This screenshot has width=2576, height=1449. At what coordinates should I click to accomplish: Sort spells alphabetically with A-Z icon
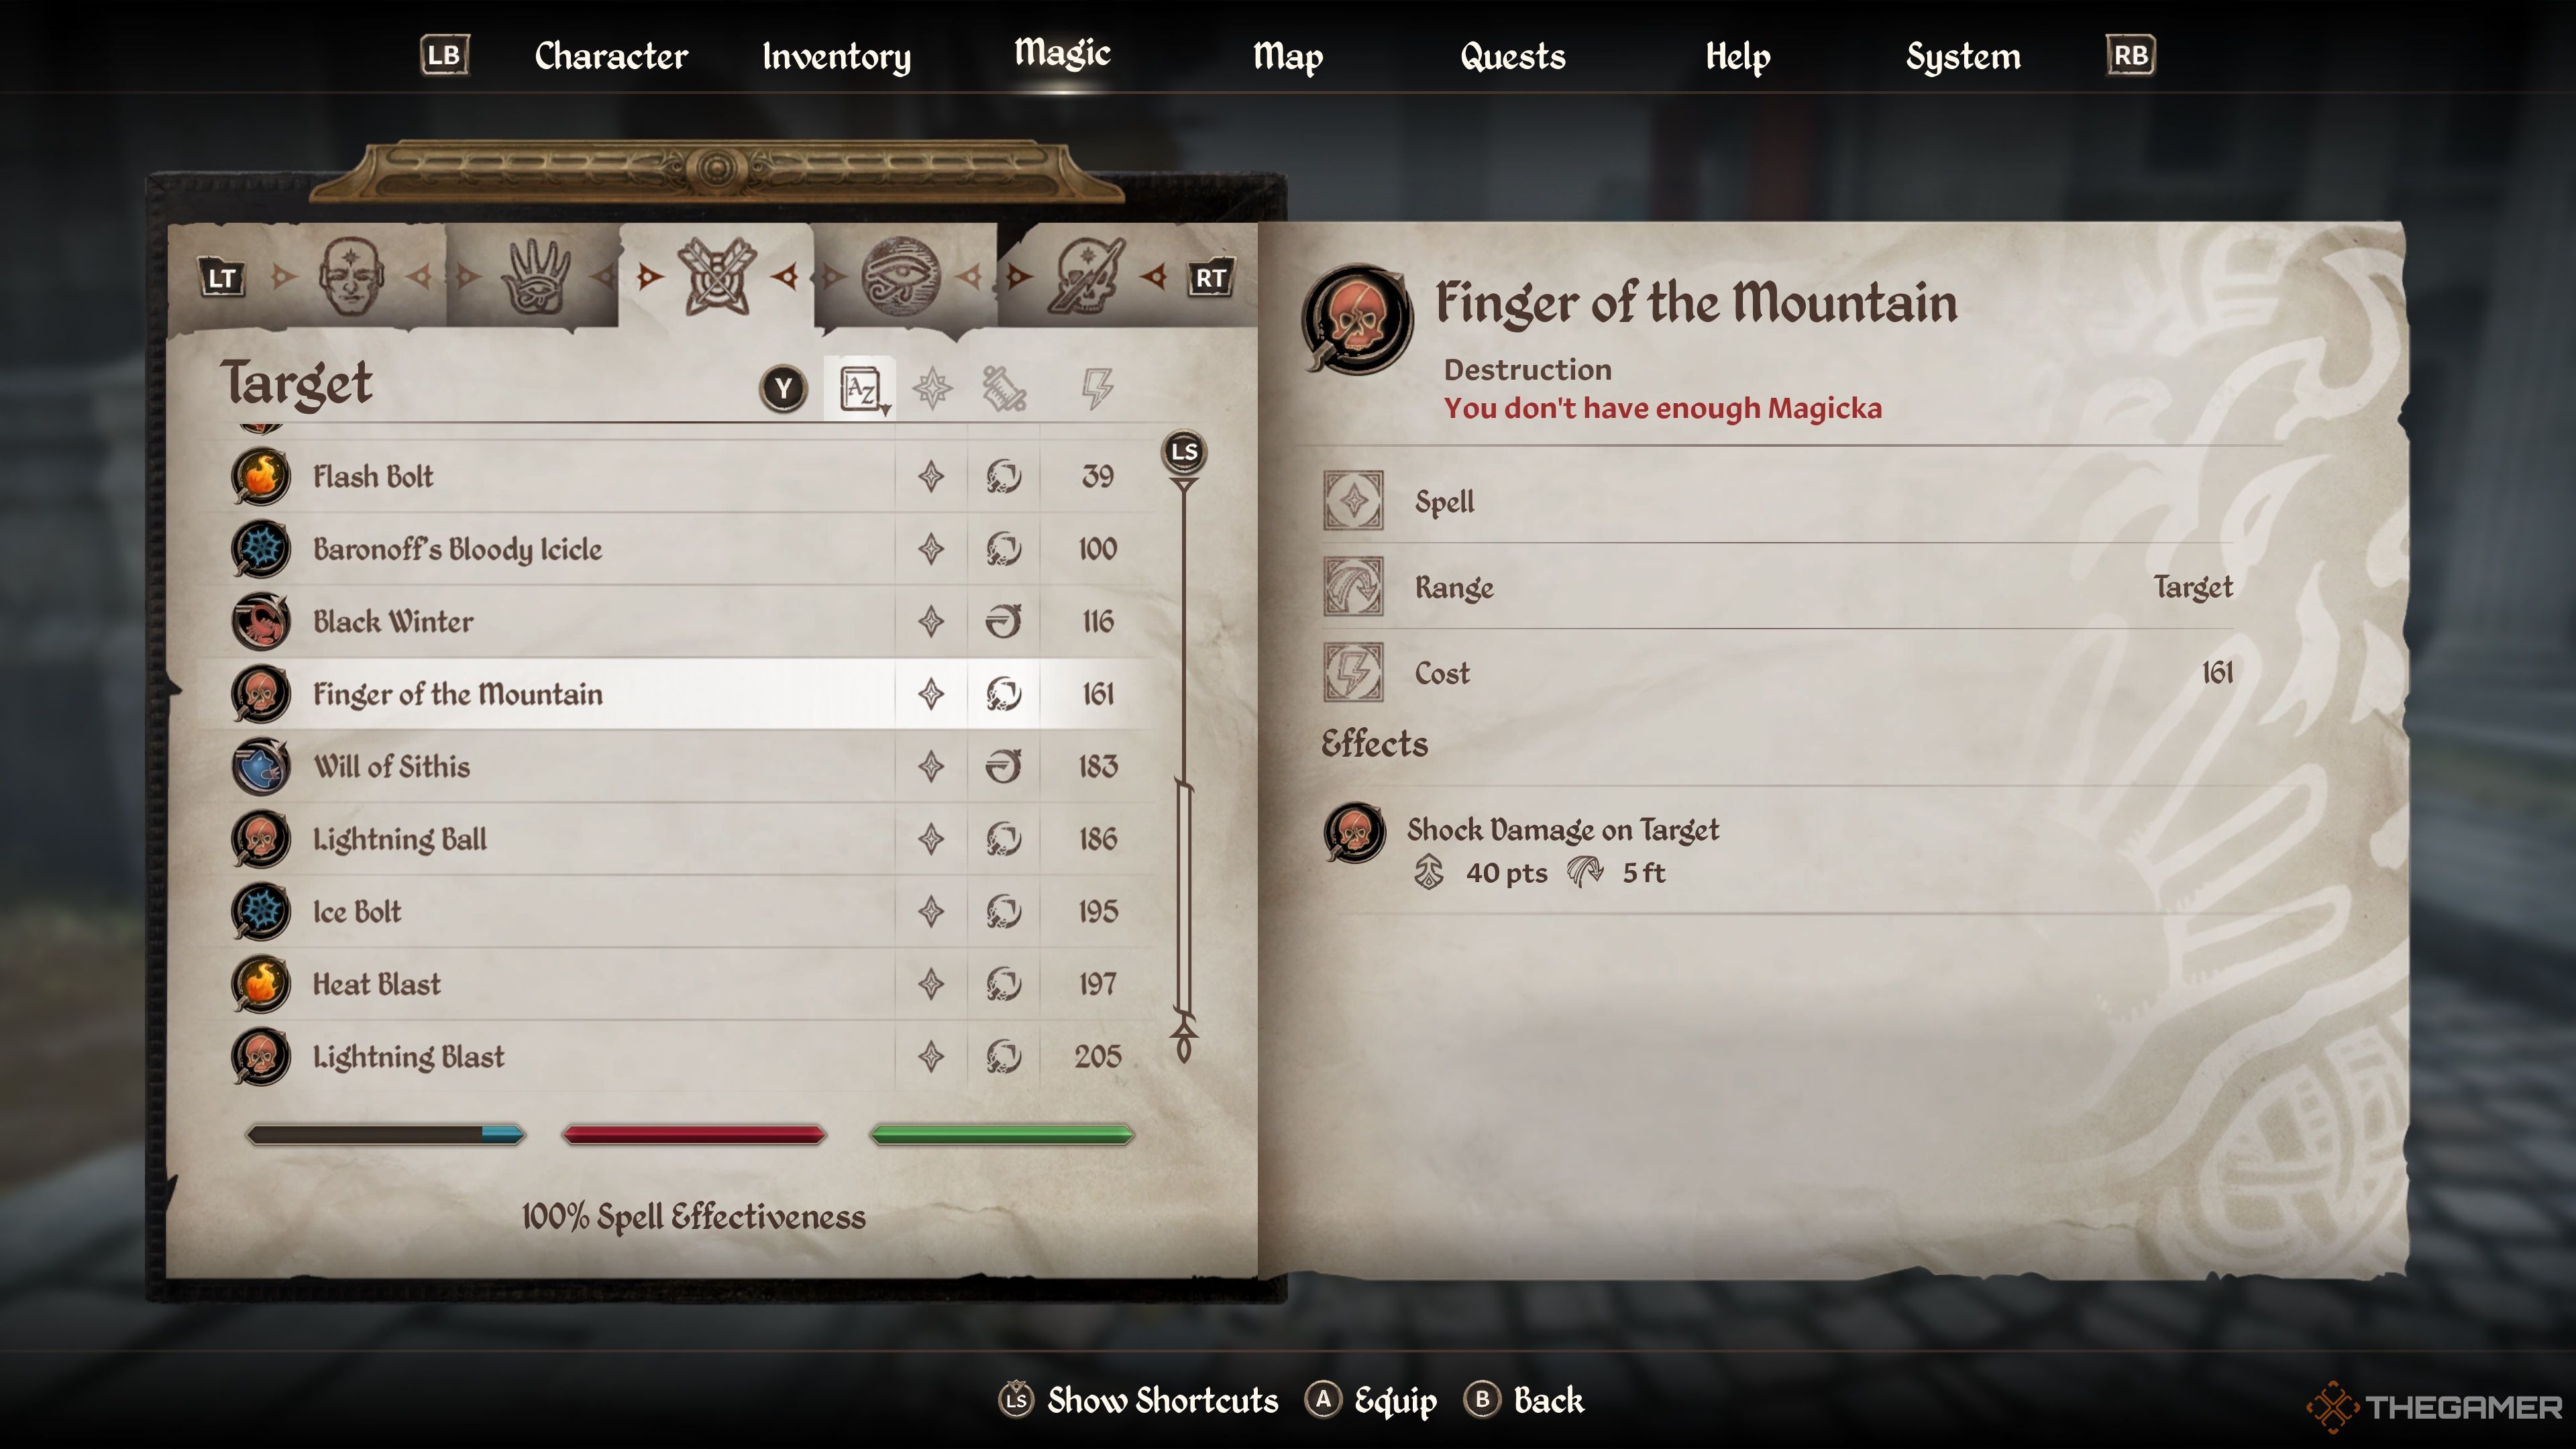[860, 388]
